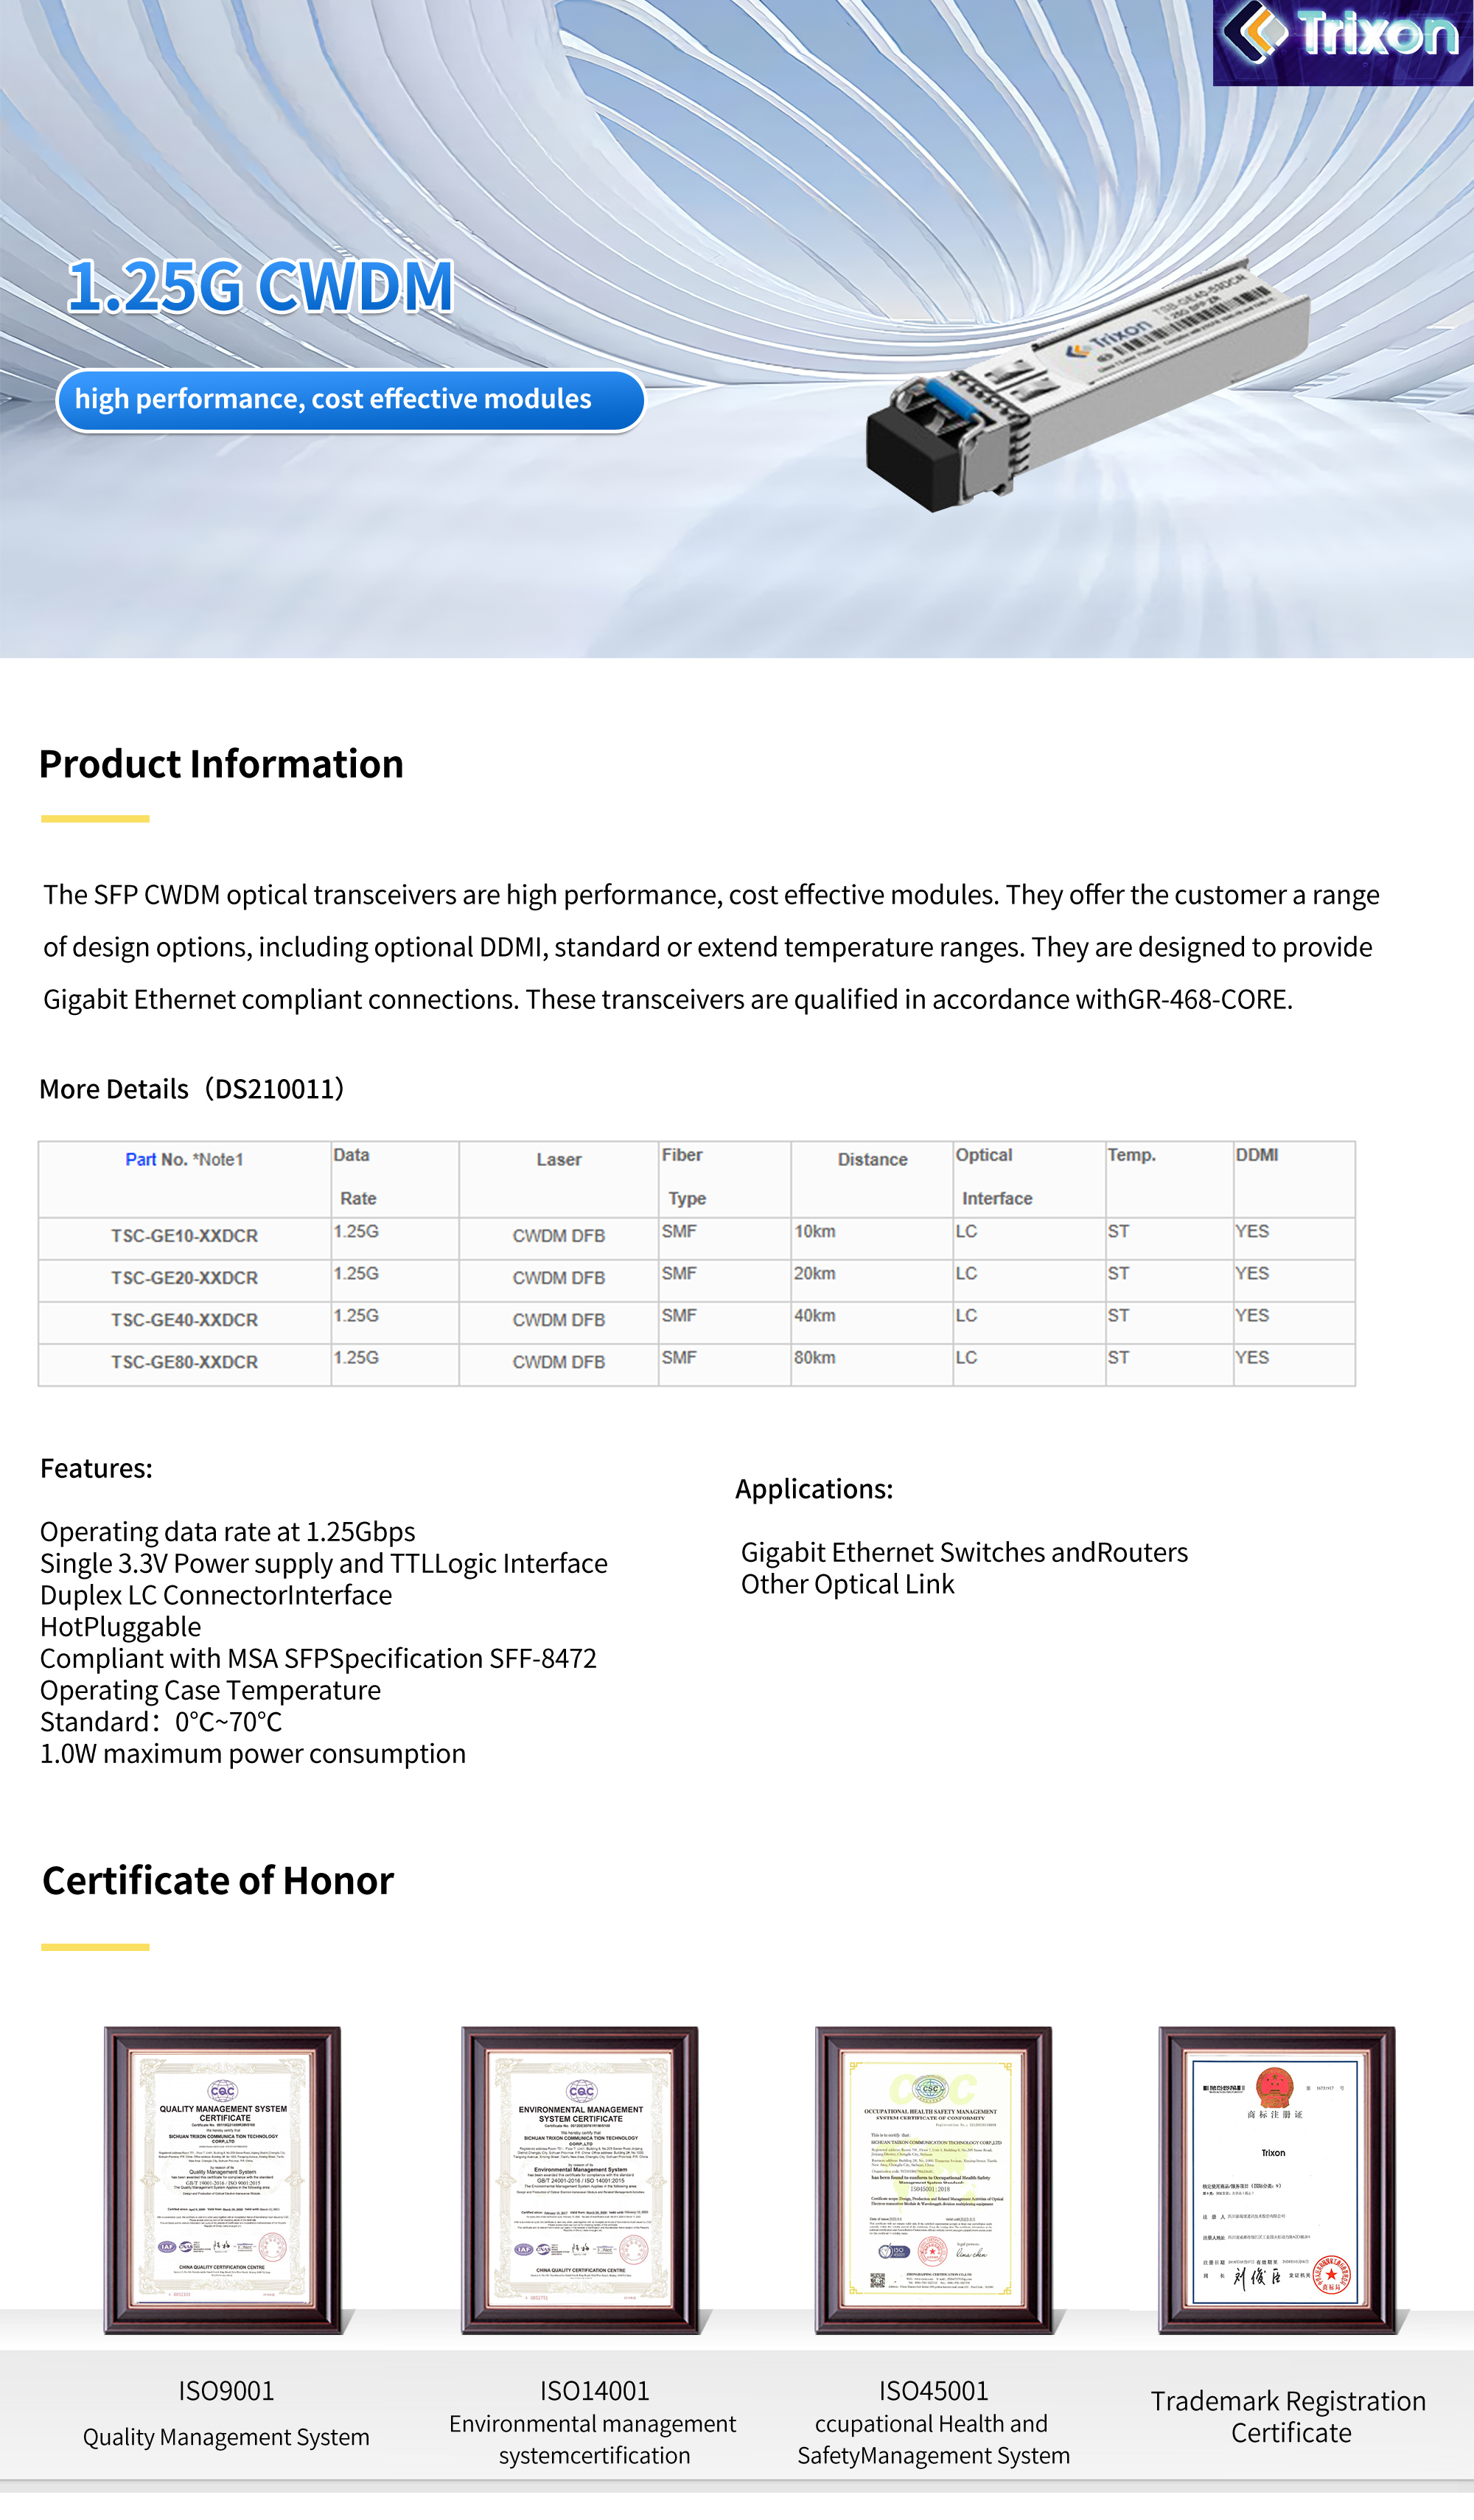Screen dimensions: 1474x2520
Task: Click the 'Part No. *Note1' table header
Action: [184, 1160]
